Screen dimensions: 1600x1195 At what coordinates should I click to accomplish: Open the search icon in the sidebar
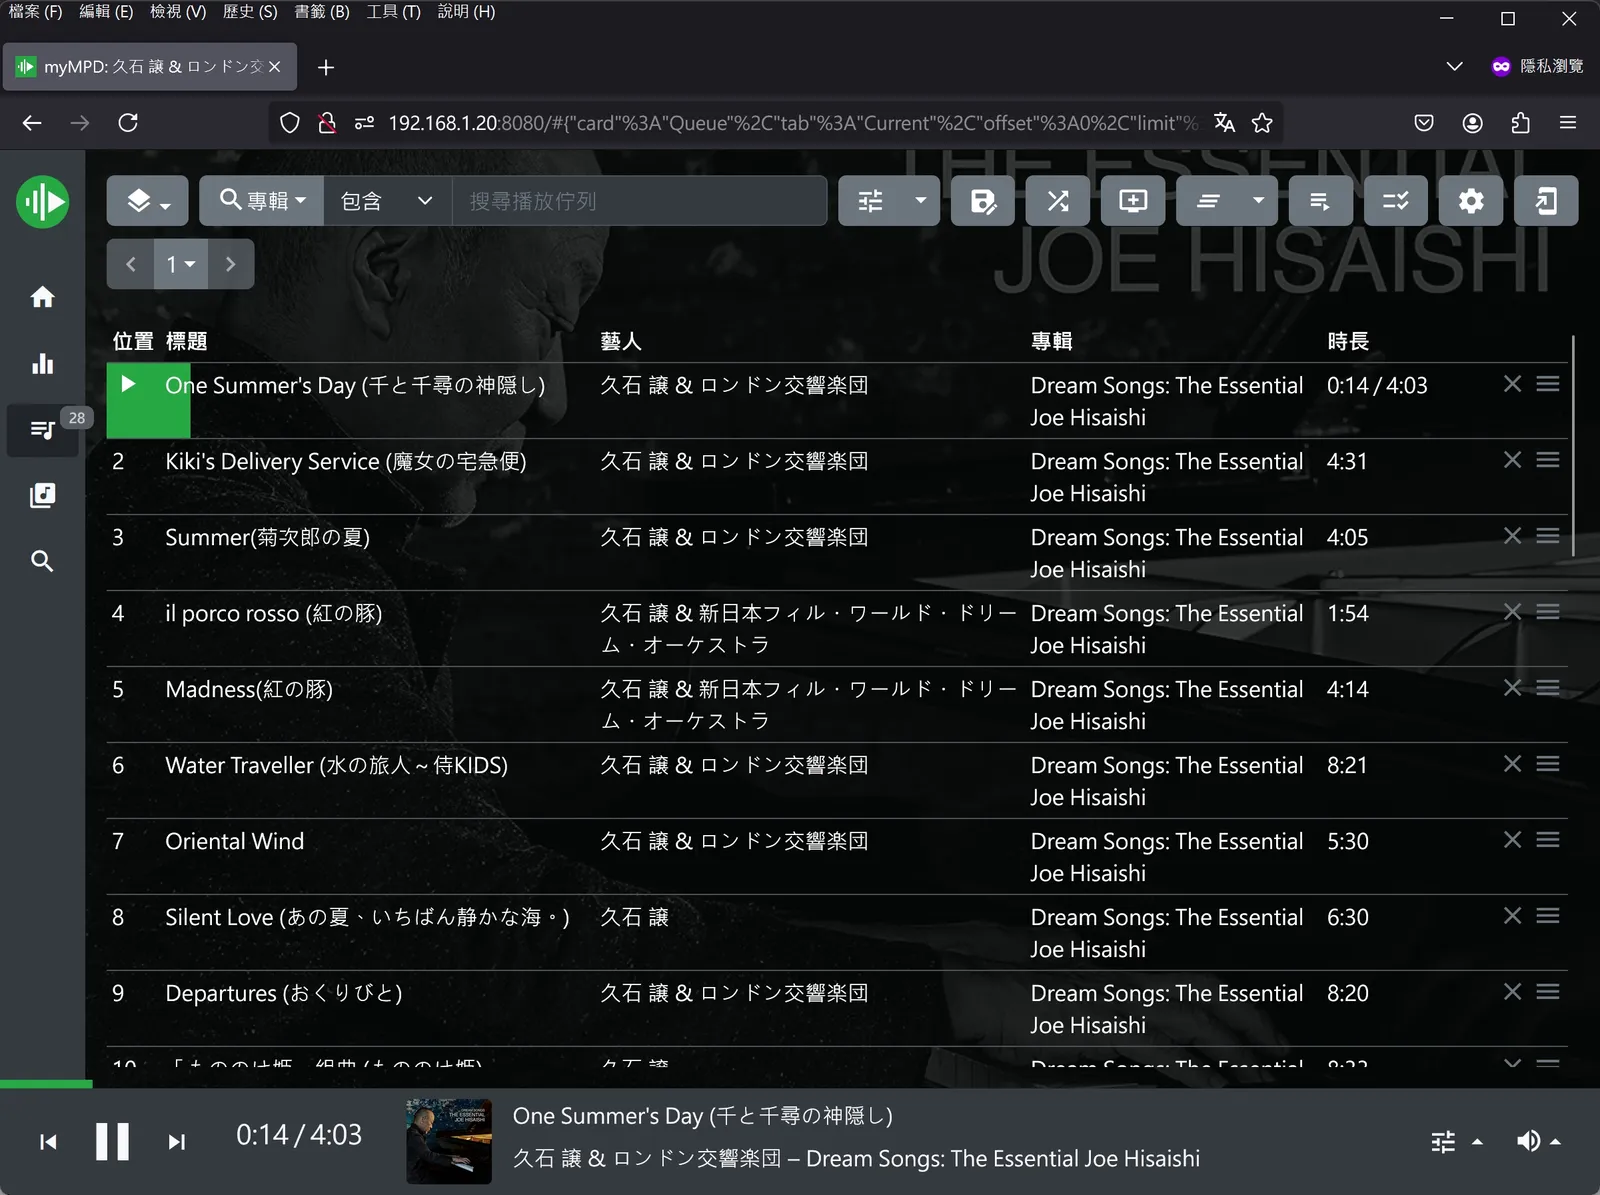tap(42, 561)
